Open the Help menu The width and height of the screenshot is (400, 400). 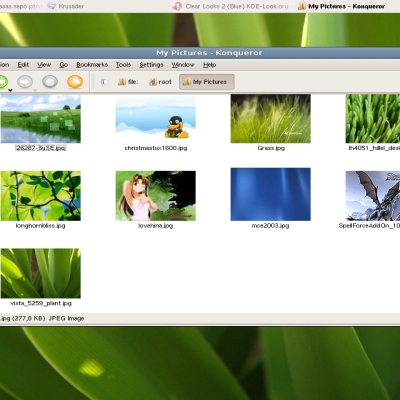pos(210,65)
